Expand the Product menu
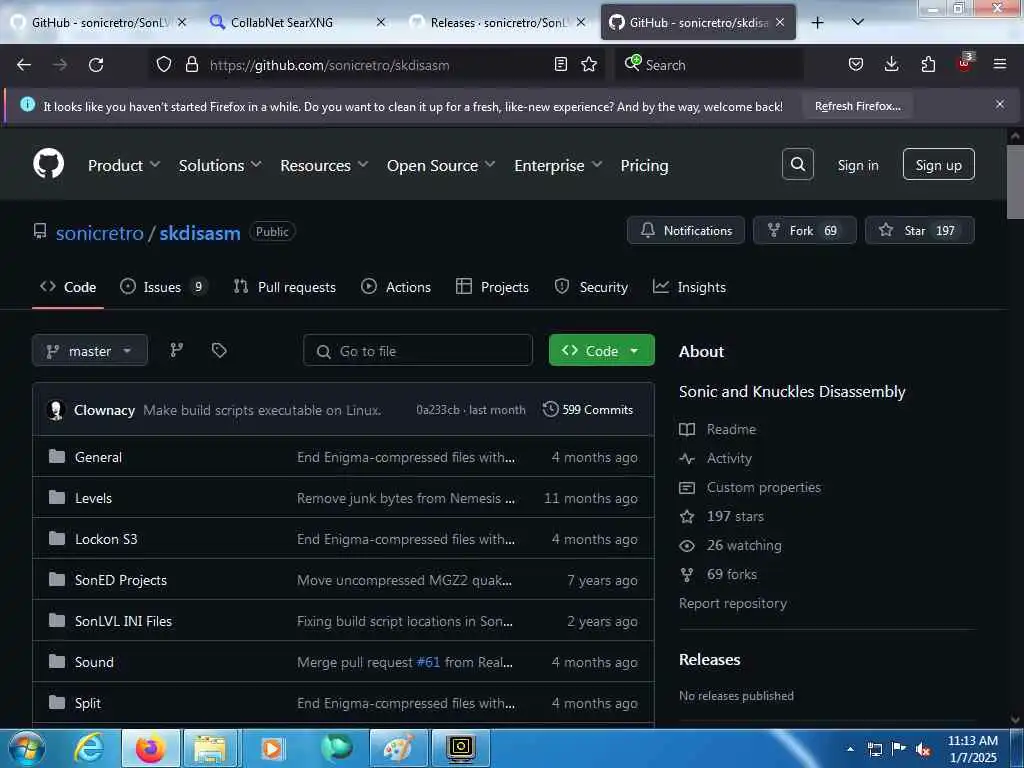 coord(124,165)
